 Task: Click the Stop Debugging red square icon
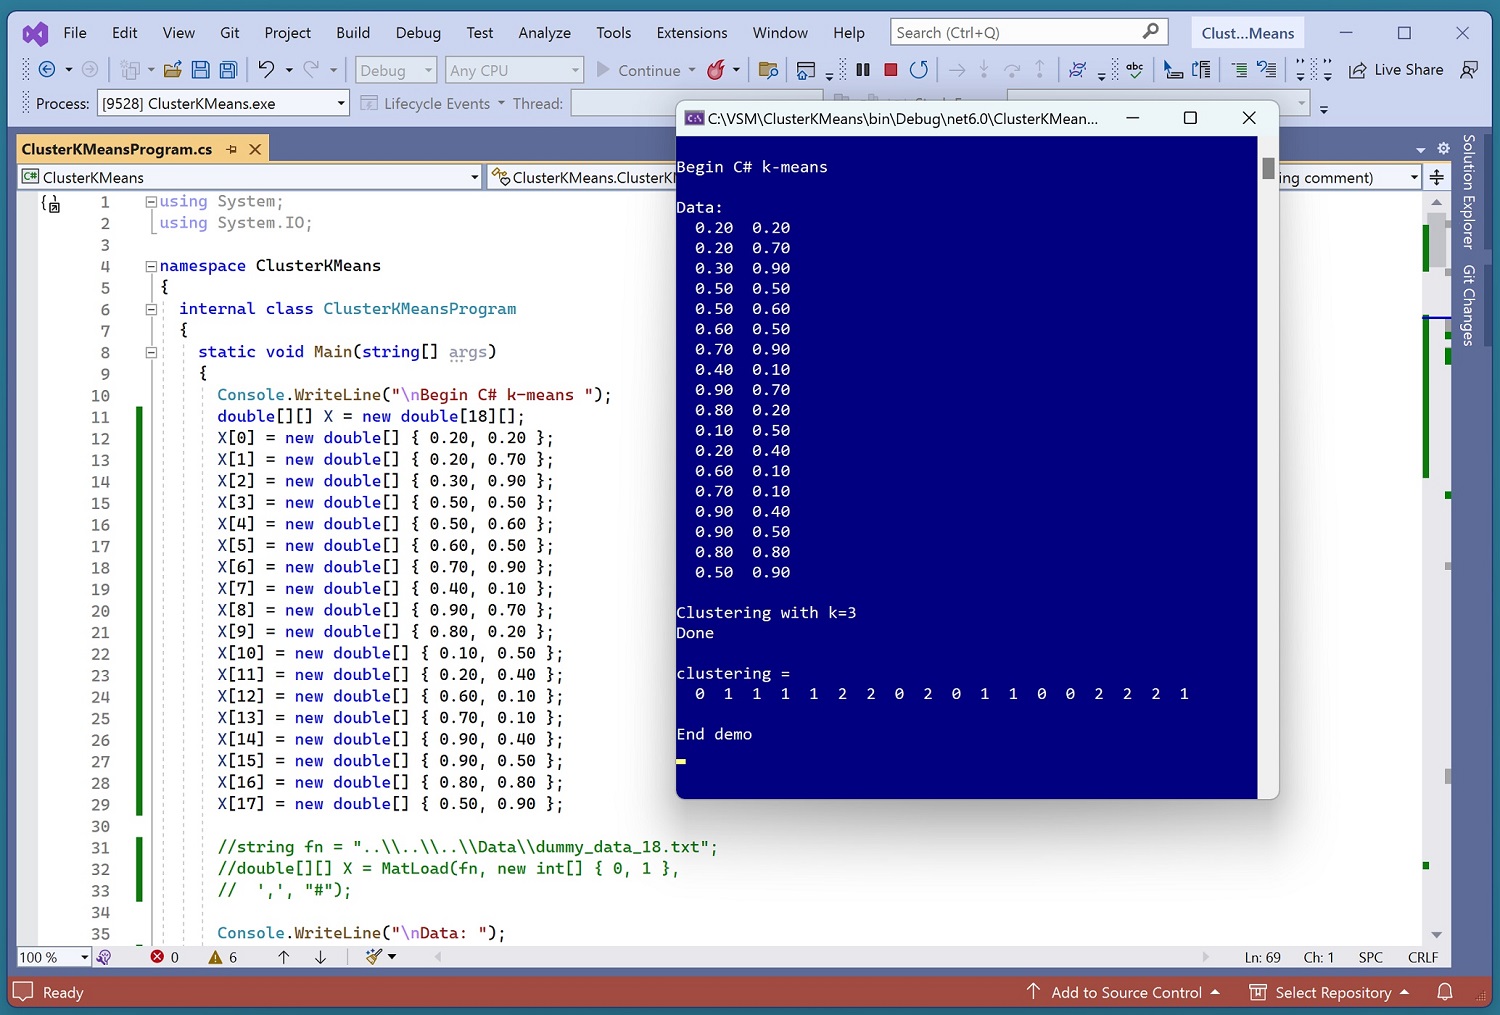(890, 70)
